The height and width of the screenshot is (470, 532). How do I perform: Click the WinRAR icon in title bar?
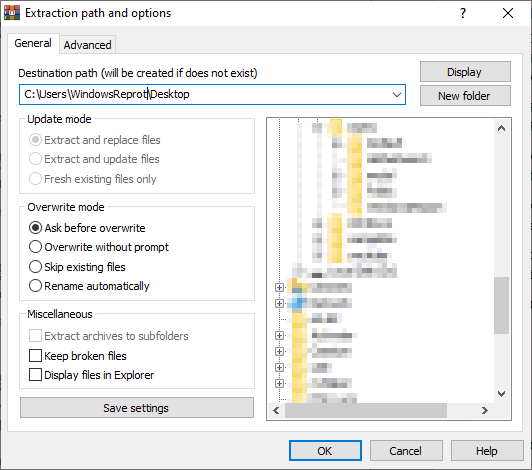[x=12, y=13]
